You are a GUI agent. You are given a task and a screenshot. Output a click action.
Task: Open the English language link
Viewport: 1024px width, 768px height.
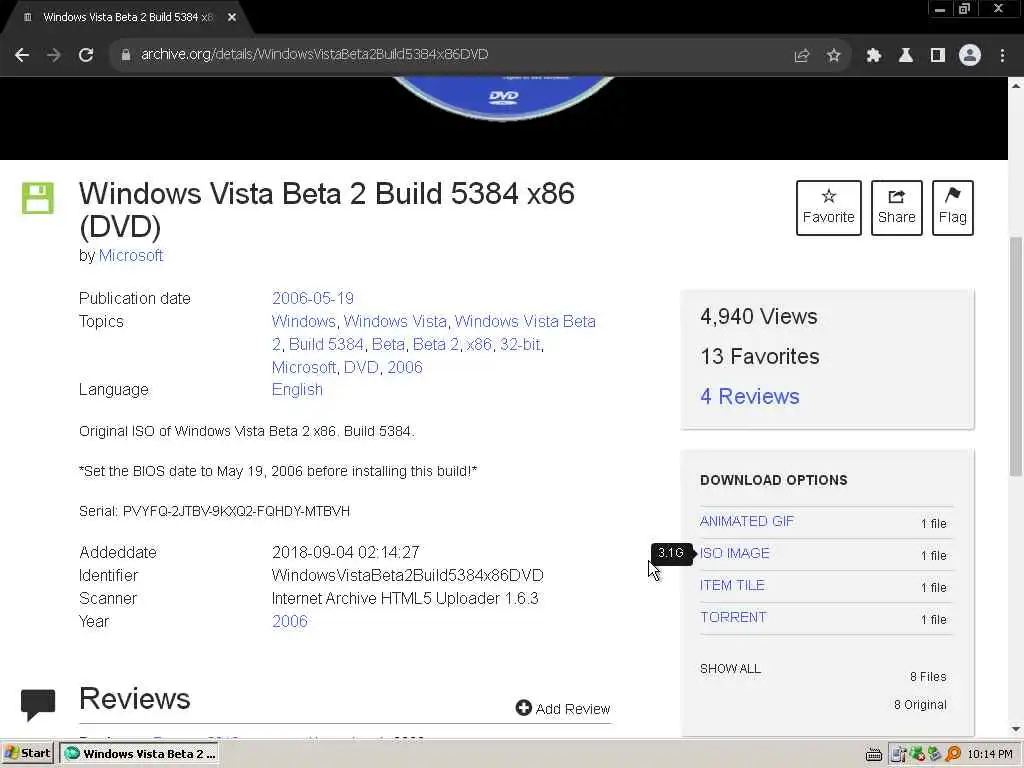click(297, 390)
